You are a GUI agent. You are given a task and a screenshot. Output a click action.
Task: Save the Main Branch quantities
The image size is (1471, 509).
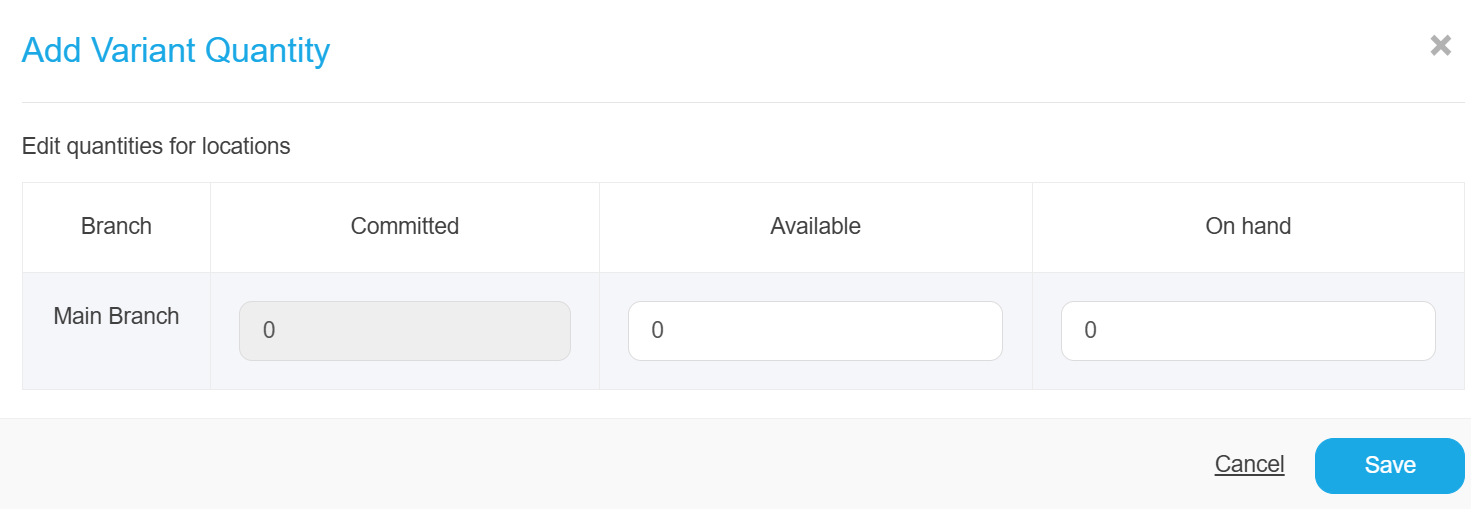(1389, 465)
